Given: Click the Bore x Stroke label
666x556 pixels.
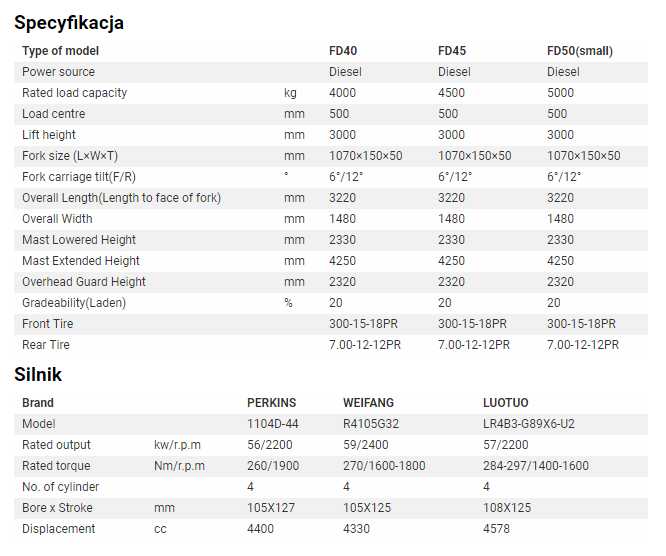Looking at the screenshot, I should click(57, 508).
